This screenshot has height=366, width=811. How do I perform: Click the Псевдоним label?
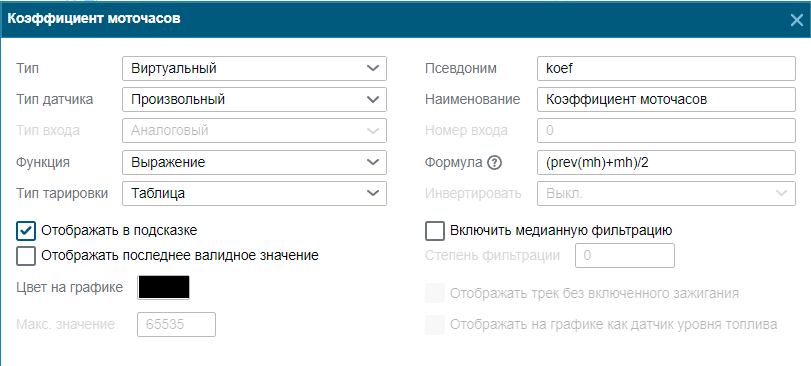click(461, 69)
